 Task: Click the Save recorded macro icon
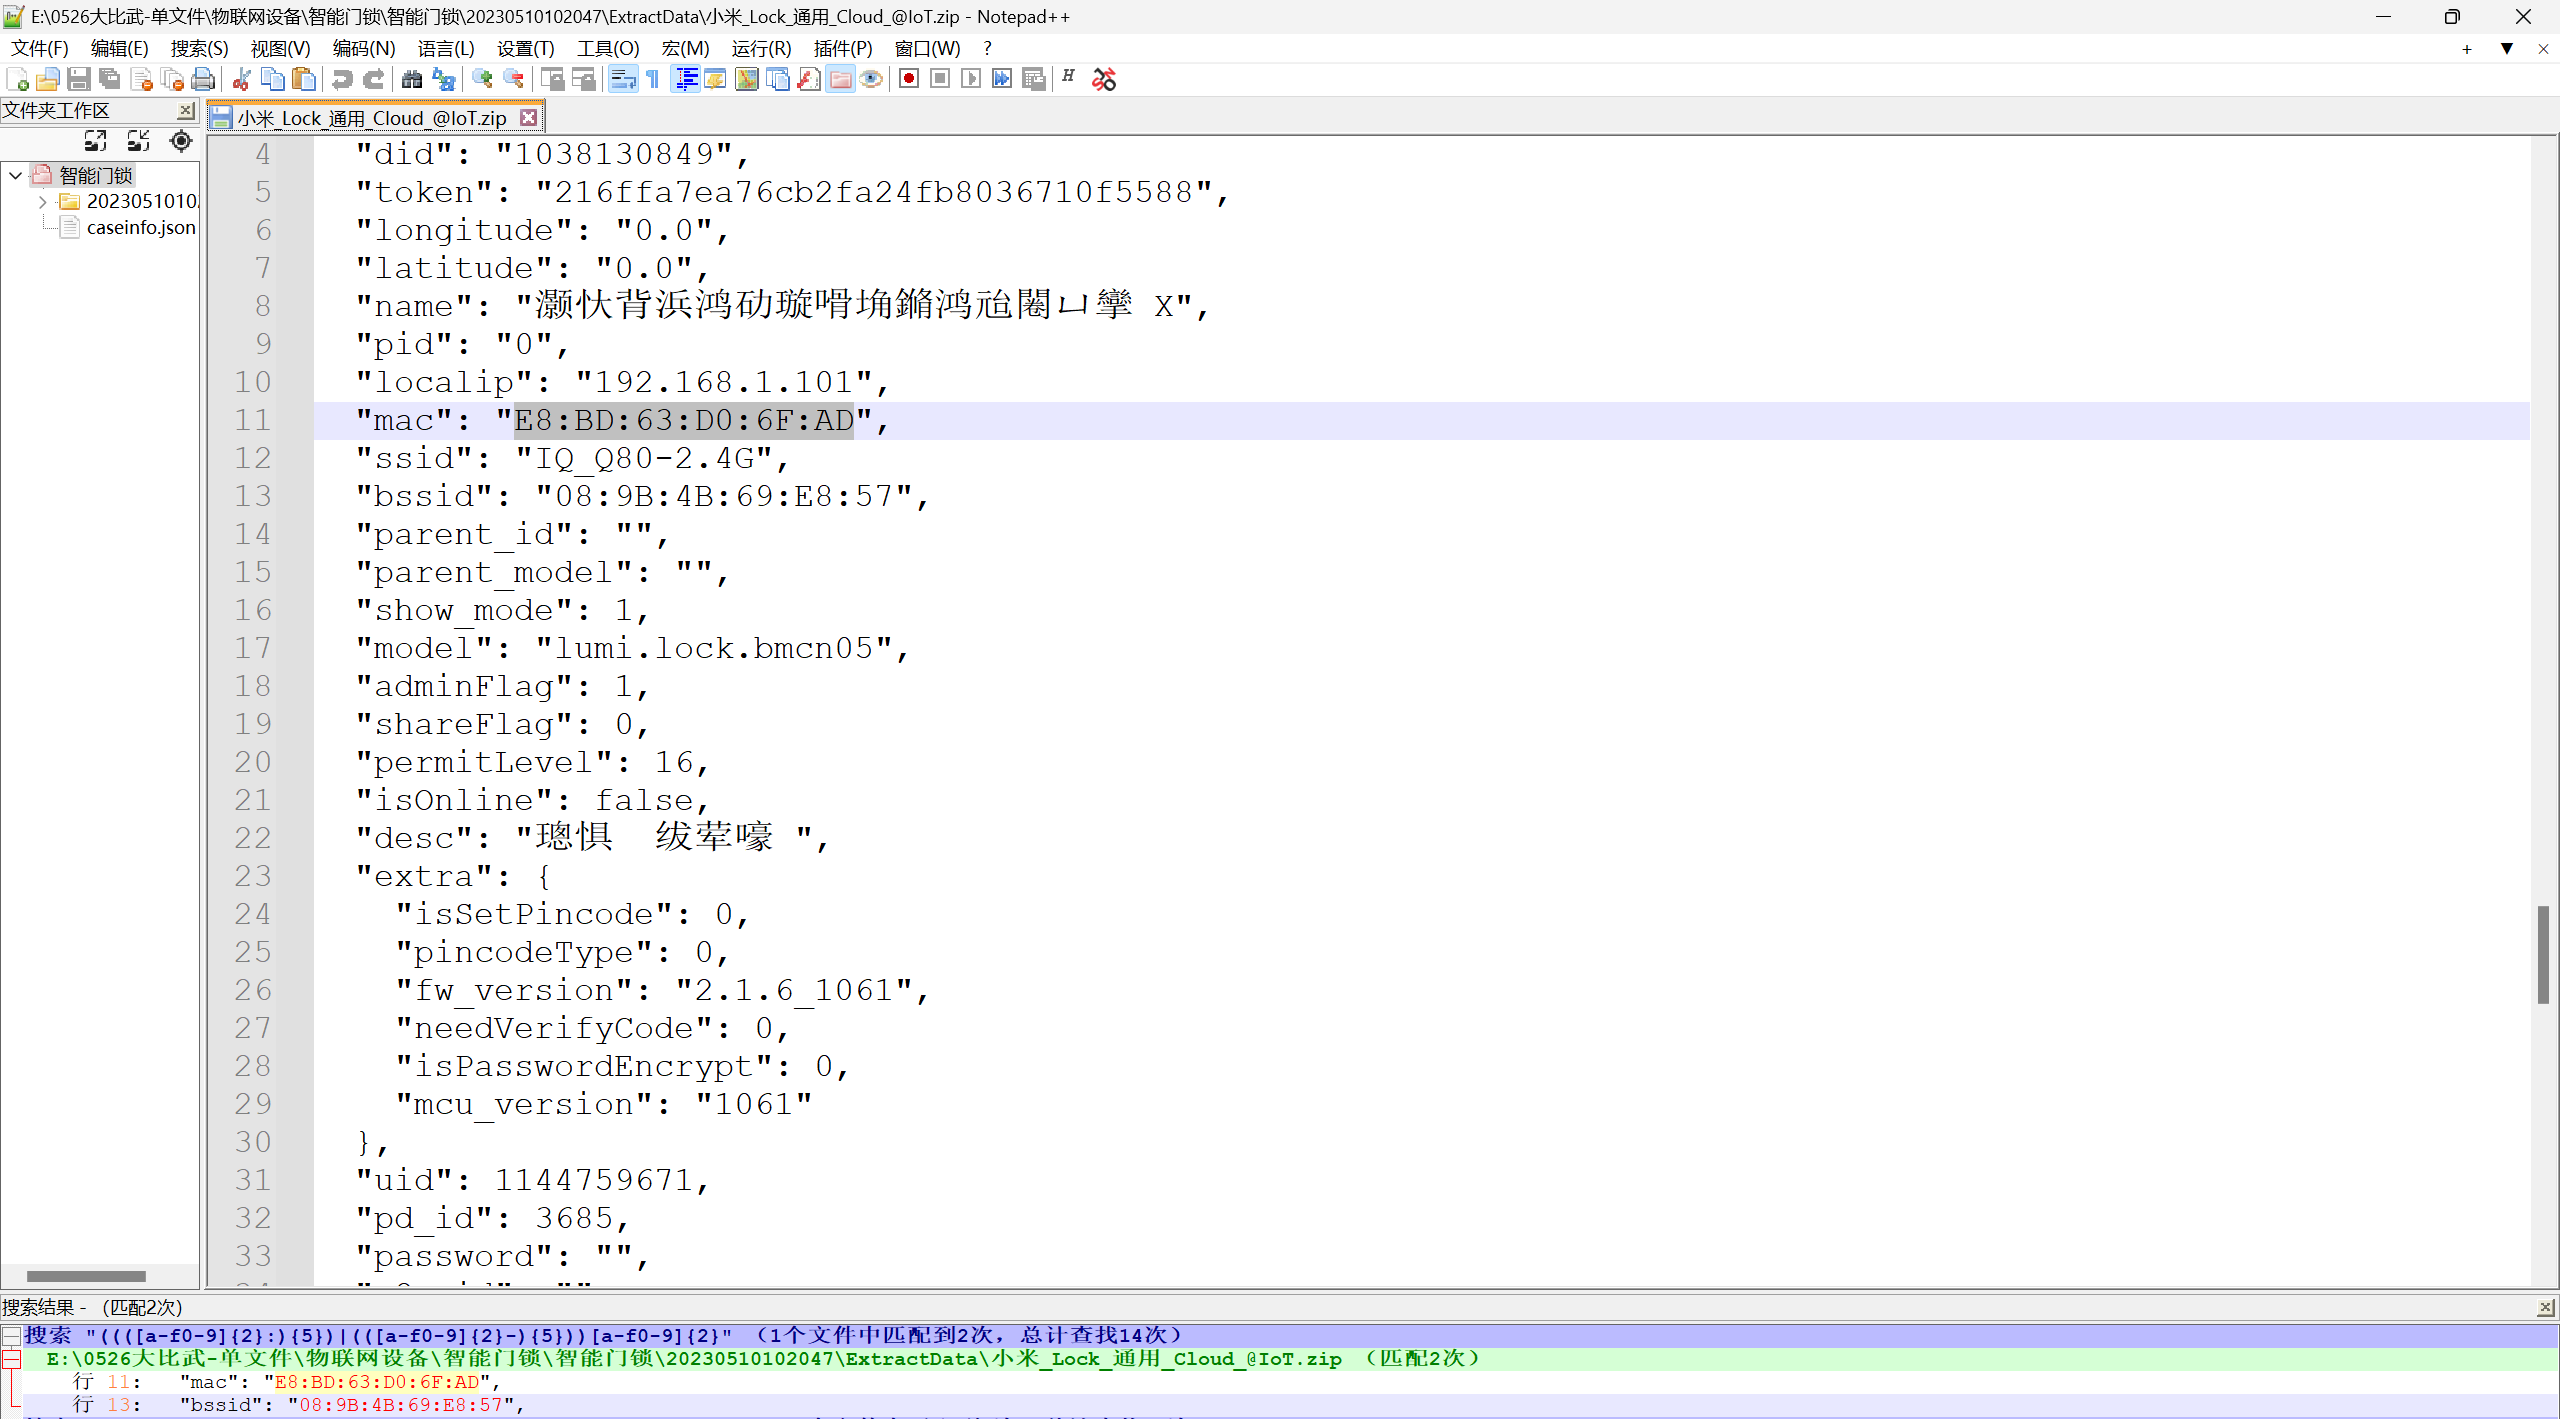pyautogui.click(x=1034, y=79)
